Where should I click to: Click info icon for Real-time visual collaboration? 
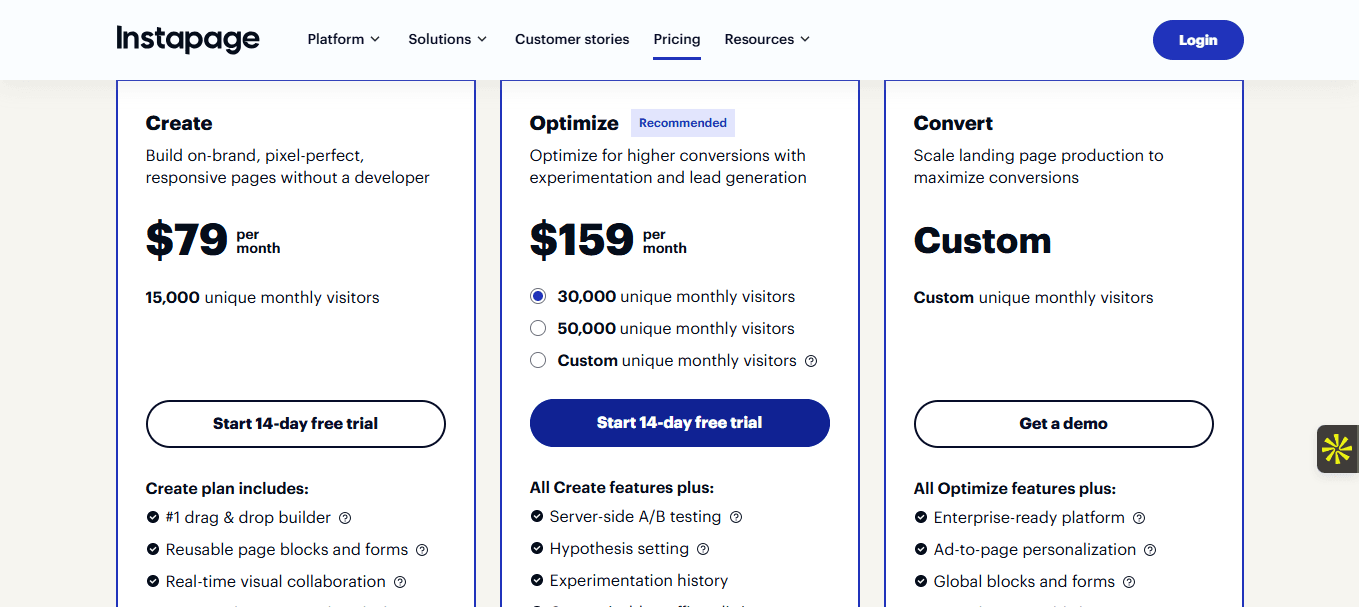pos(400,582)
